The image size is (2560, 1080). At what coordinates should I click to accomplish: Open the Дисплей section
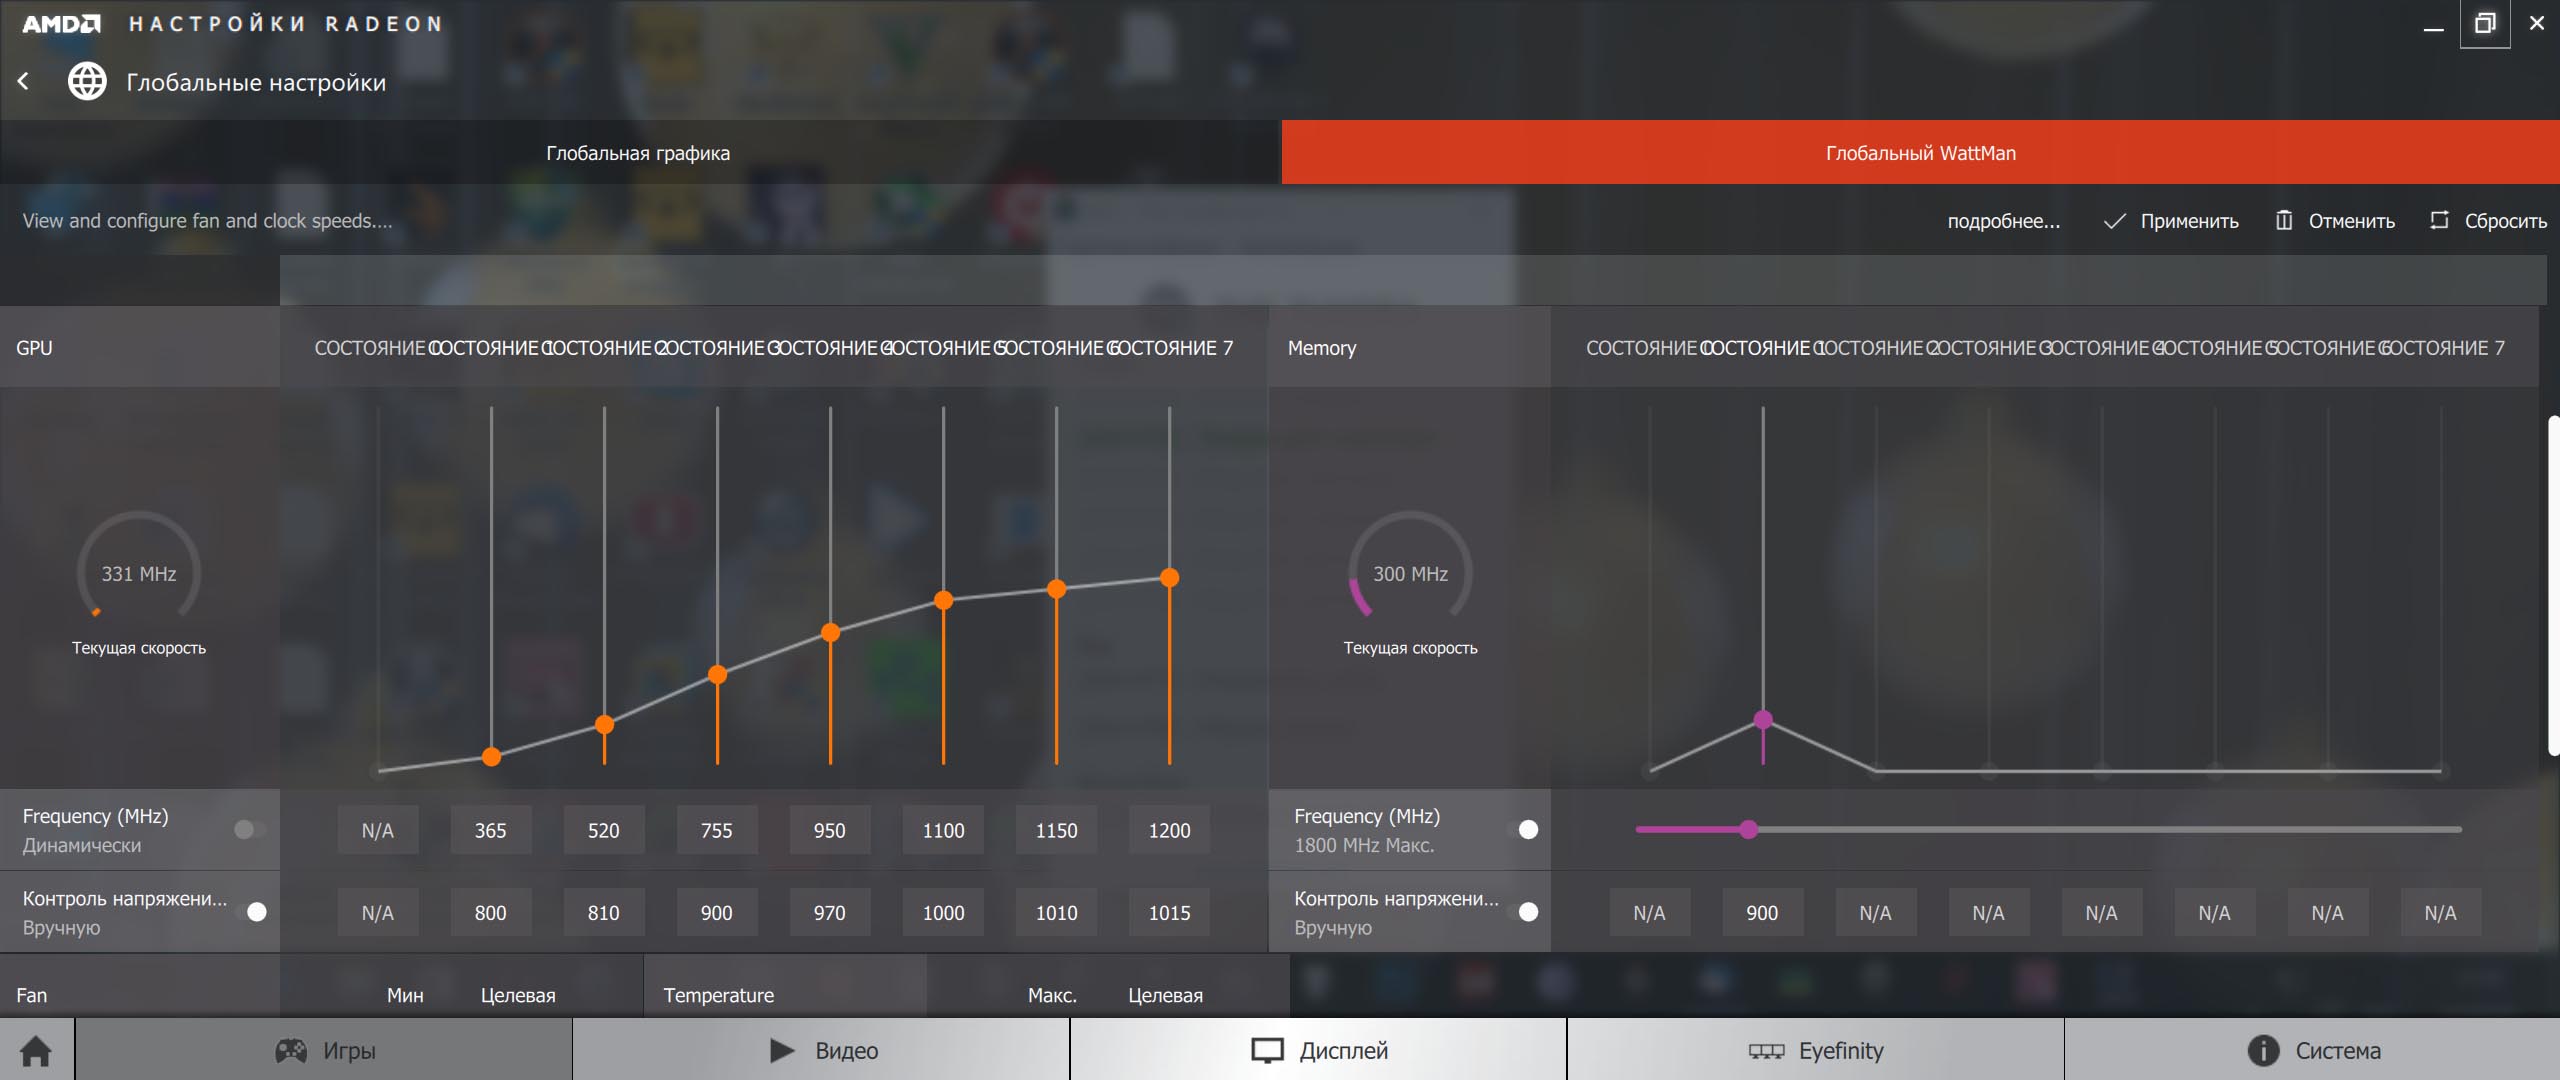coord(1318,1051)
